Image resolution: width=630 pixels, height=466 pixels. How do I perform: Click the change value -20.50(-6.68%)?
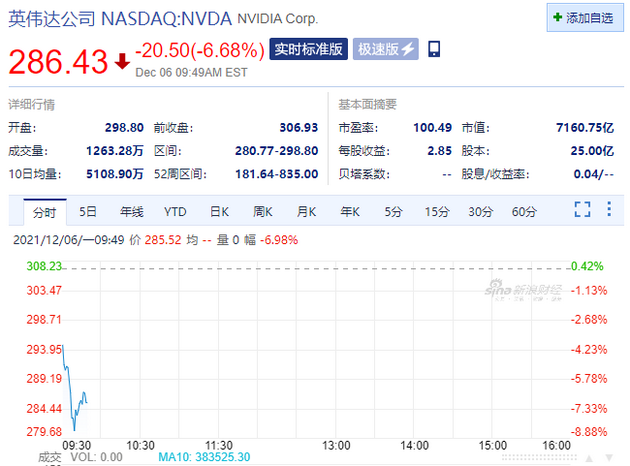(200, 50)
